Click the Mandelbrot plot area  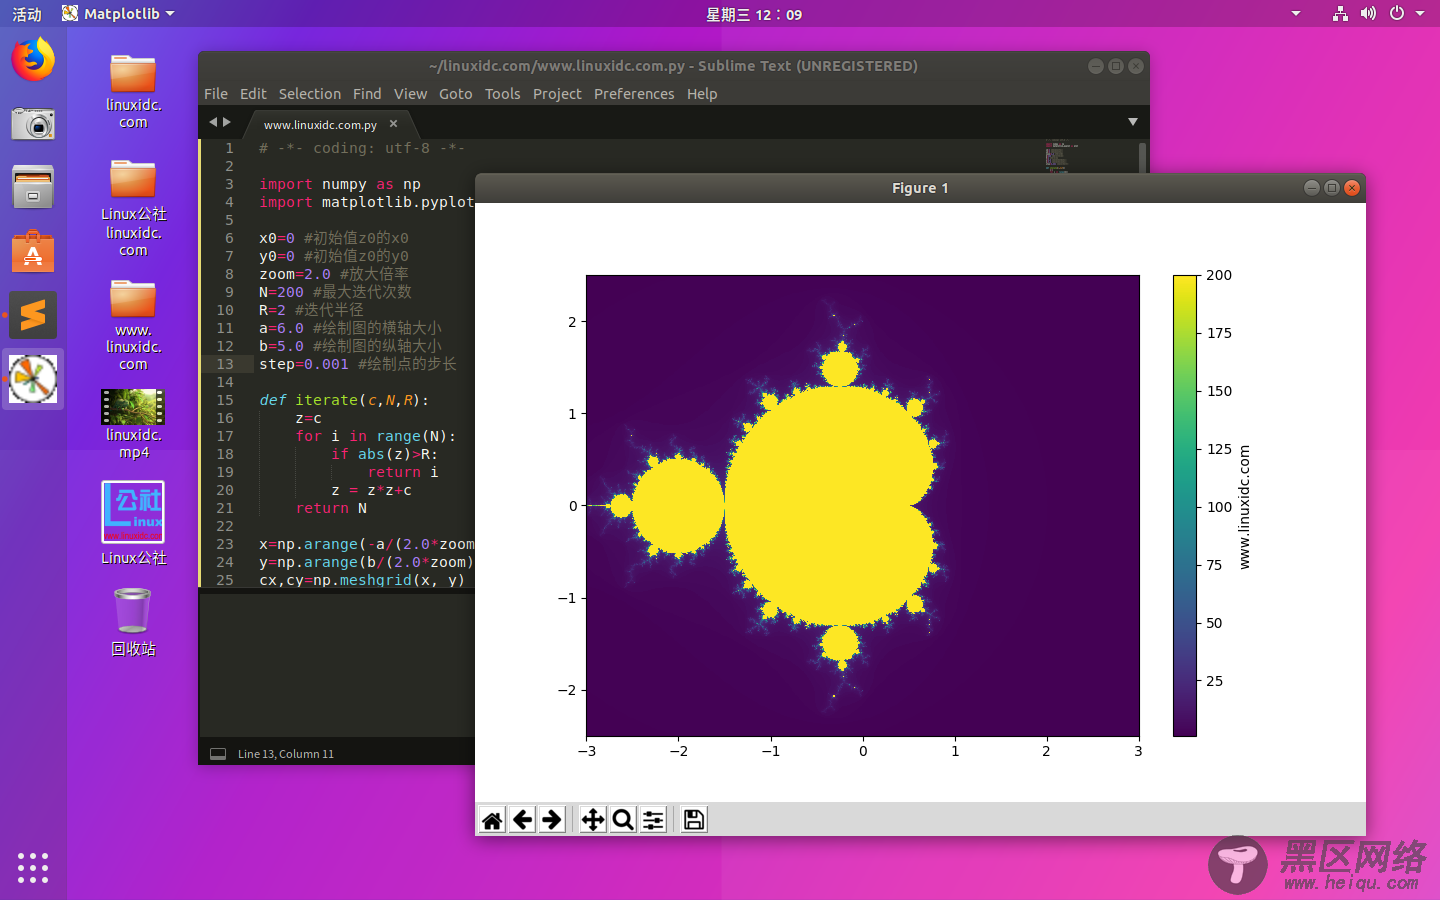point(863,505)
